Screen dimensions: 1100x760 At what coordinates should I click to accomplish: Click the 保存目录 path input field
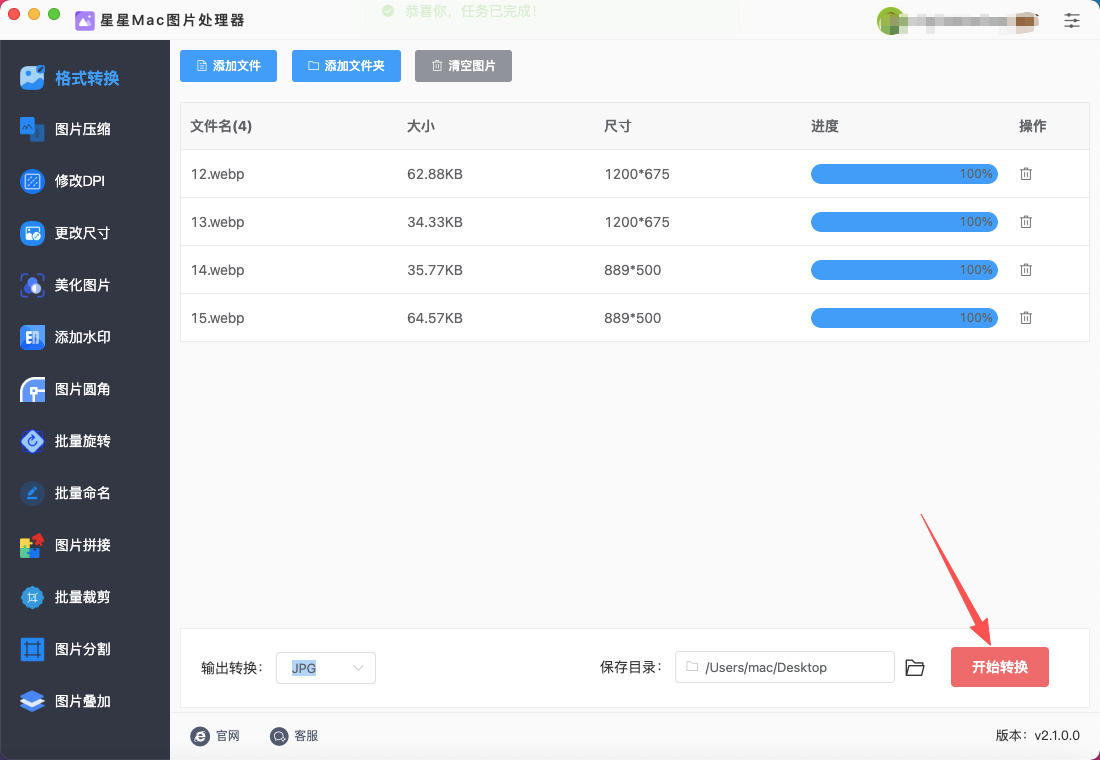[x=785, y=667]
